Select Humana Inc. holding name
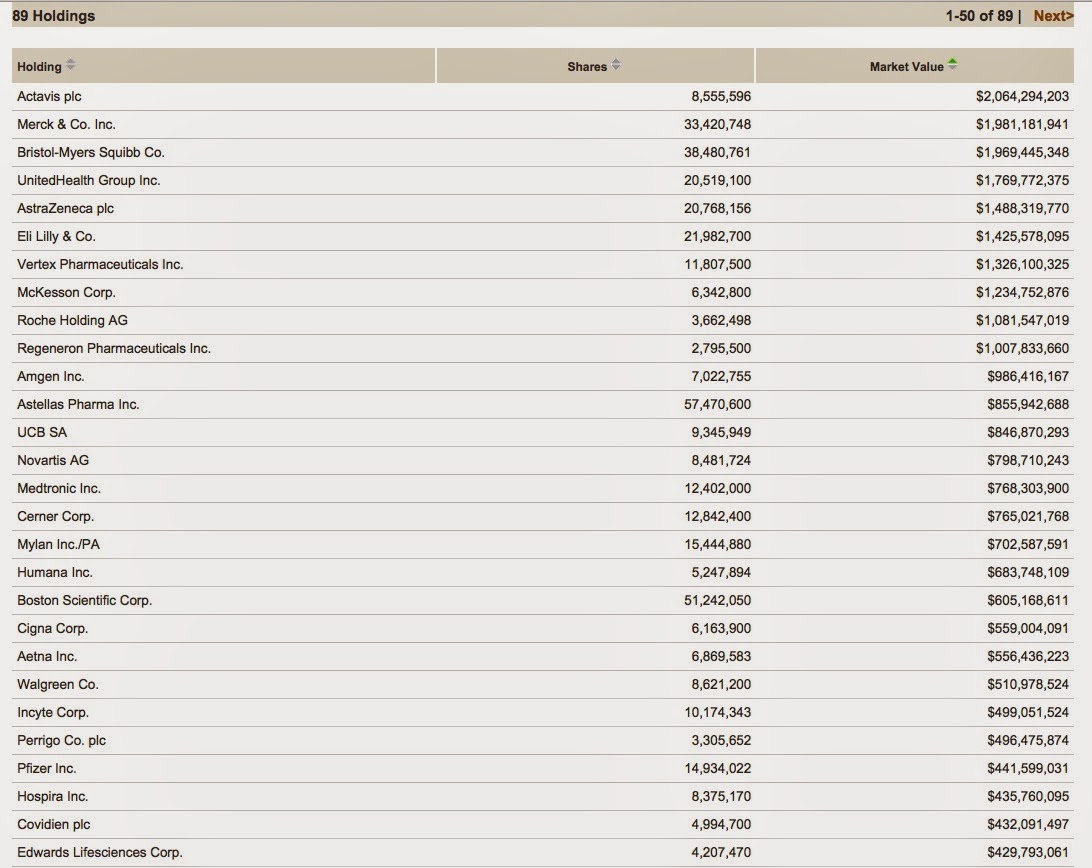Viewport: 1092px width, 868px height. (55, 573)
